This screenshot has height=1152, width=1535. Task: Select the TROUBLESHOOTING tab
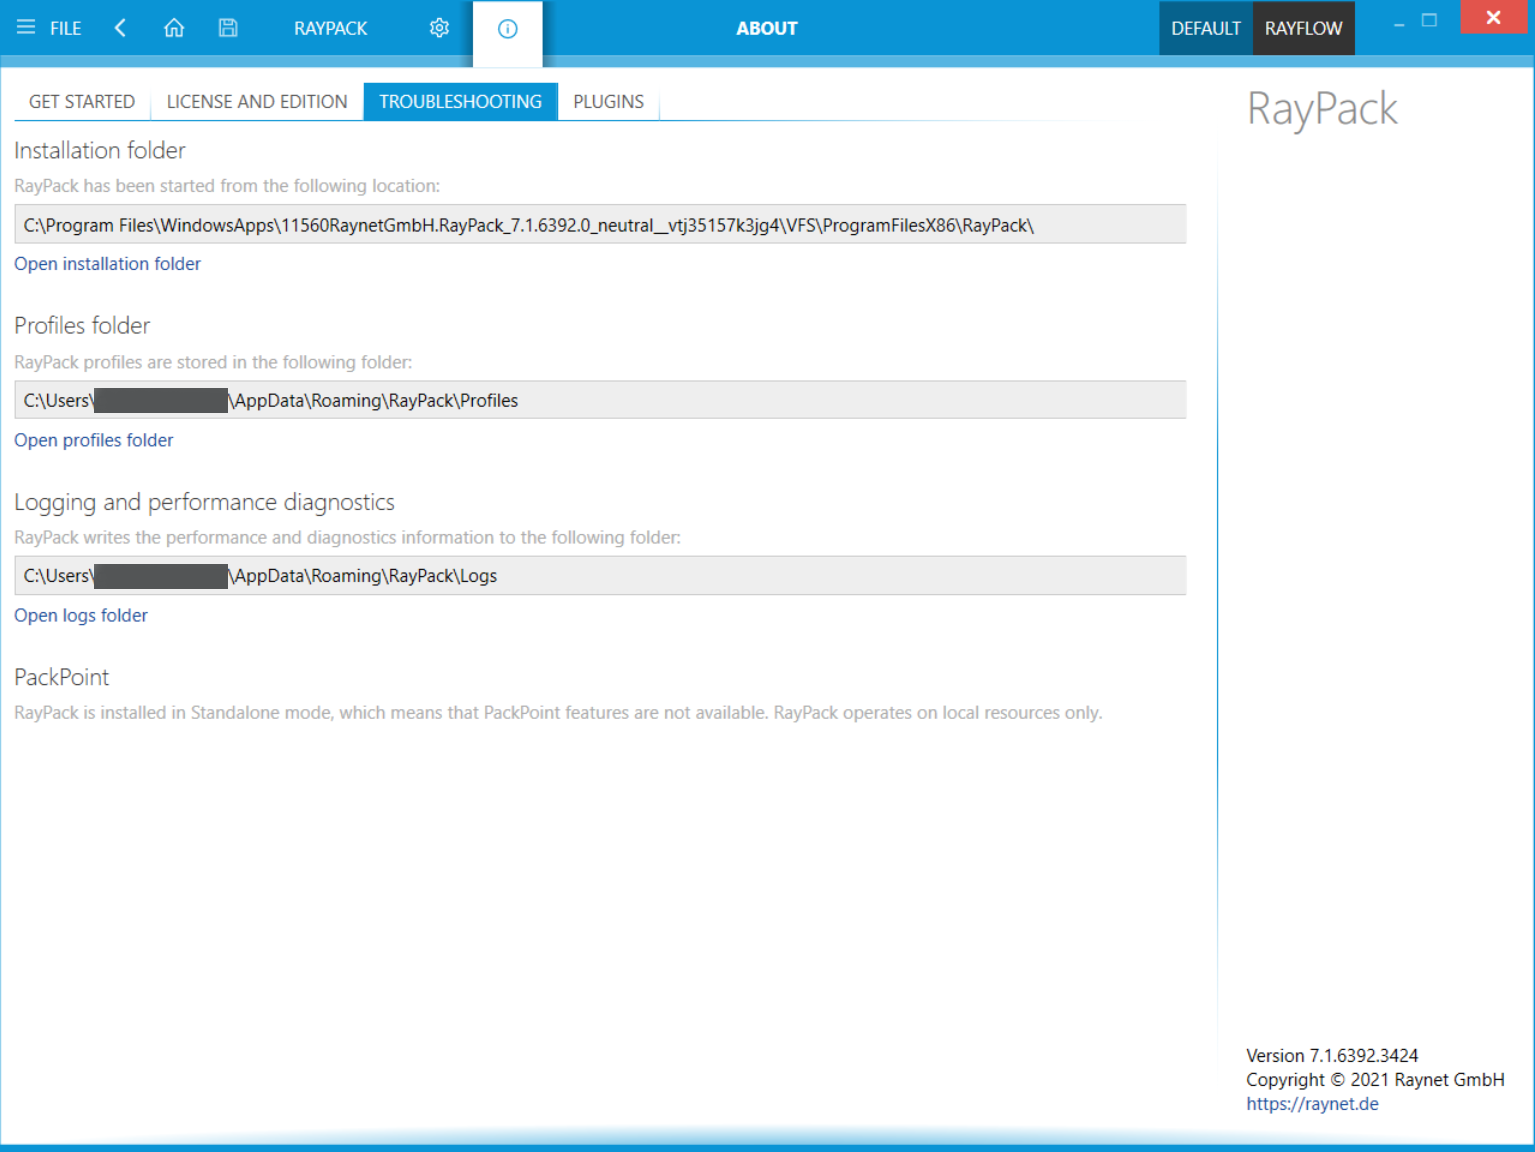460,101
